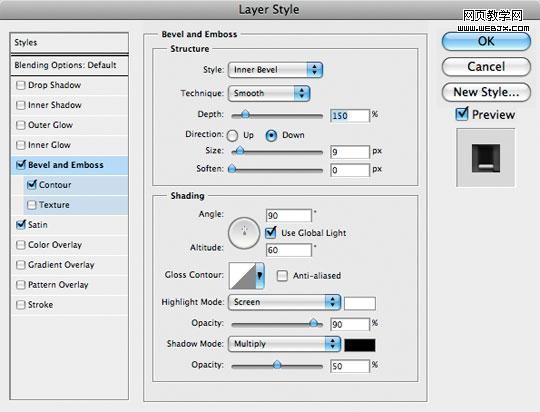The image size is (540, 412).
Task: Enable the Anti-aliased checkbox
Action: pyautogui.click(x=282, y=276)
